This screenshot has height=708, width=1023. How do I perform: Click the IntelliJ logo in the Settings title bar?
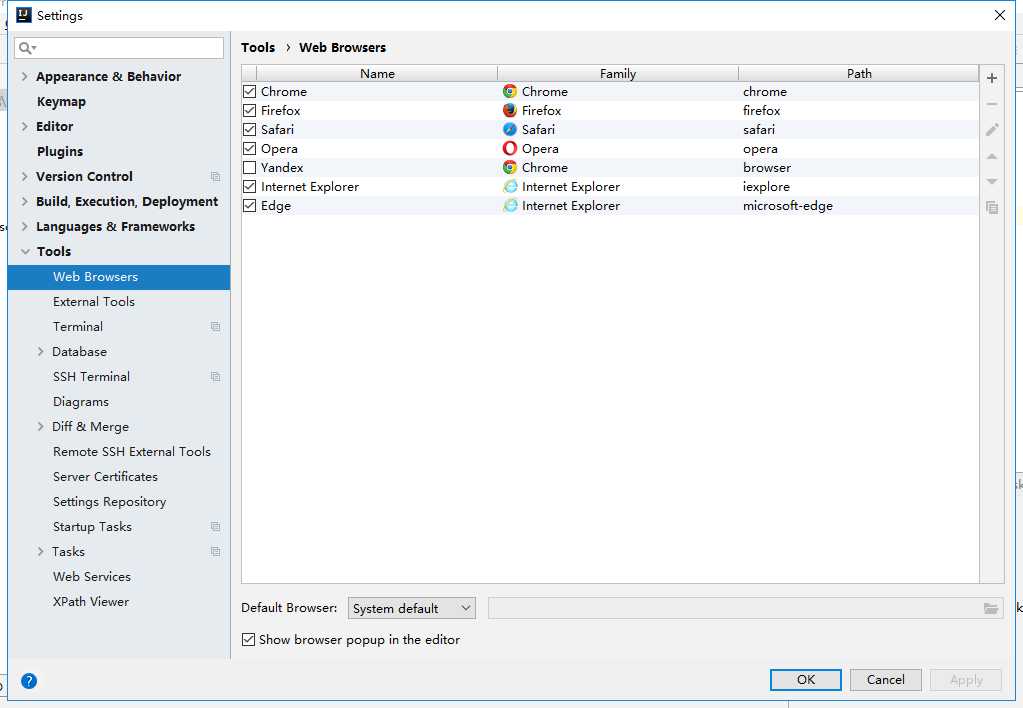23,14
